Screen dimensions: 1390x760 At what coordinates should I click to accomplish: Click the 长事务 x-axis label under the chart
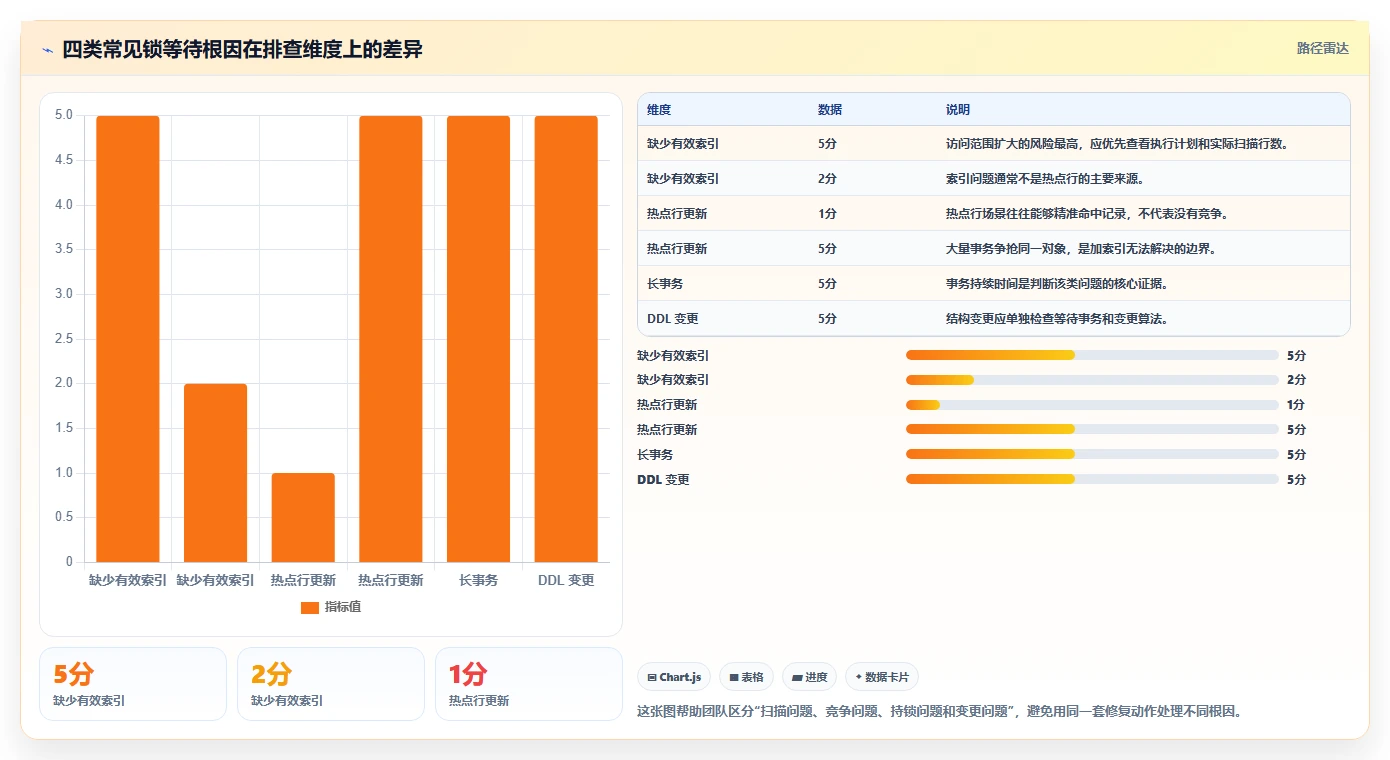click(478, 580)
